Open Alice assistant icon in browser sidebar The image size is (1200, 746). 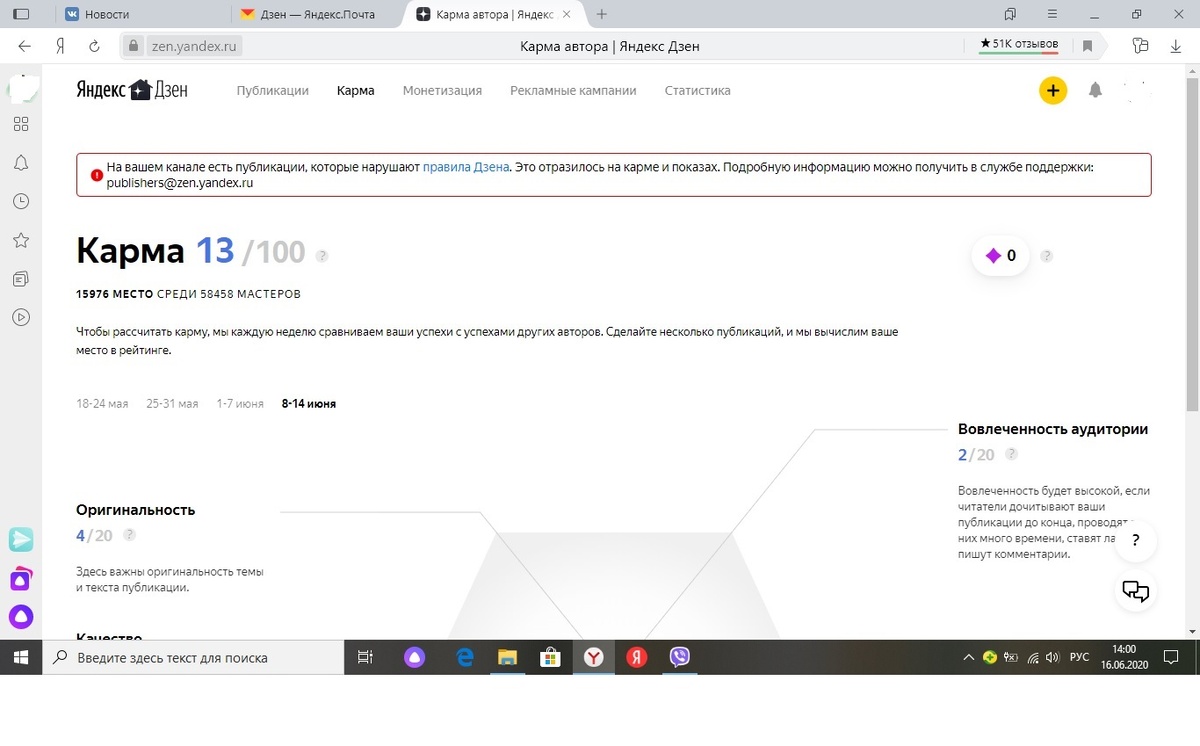(x=21, y=616)
